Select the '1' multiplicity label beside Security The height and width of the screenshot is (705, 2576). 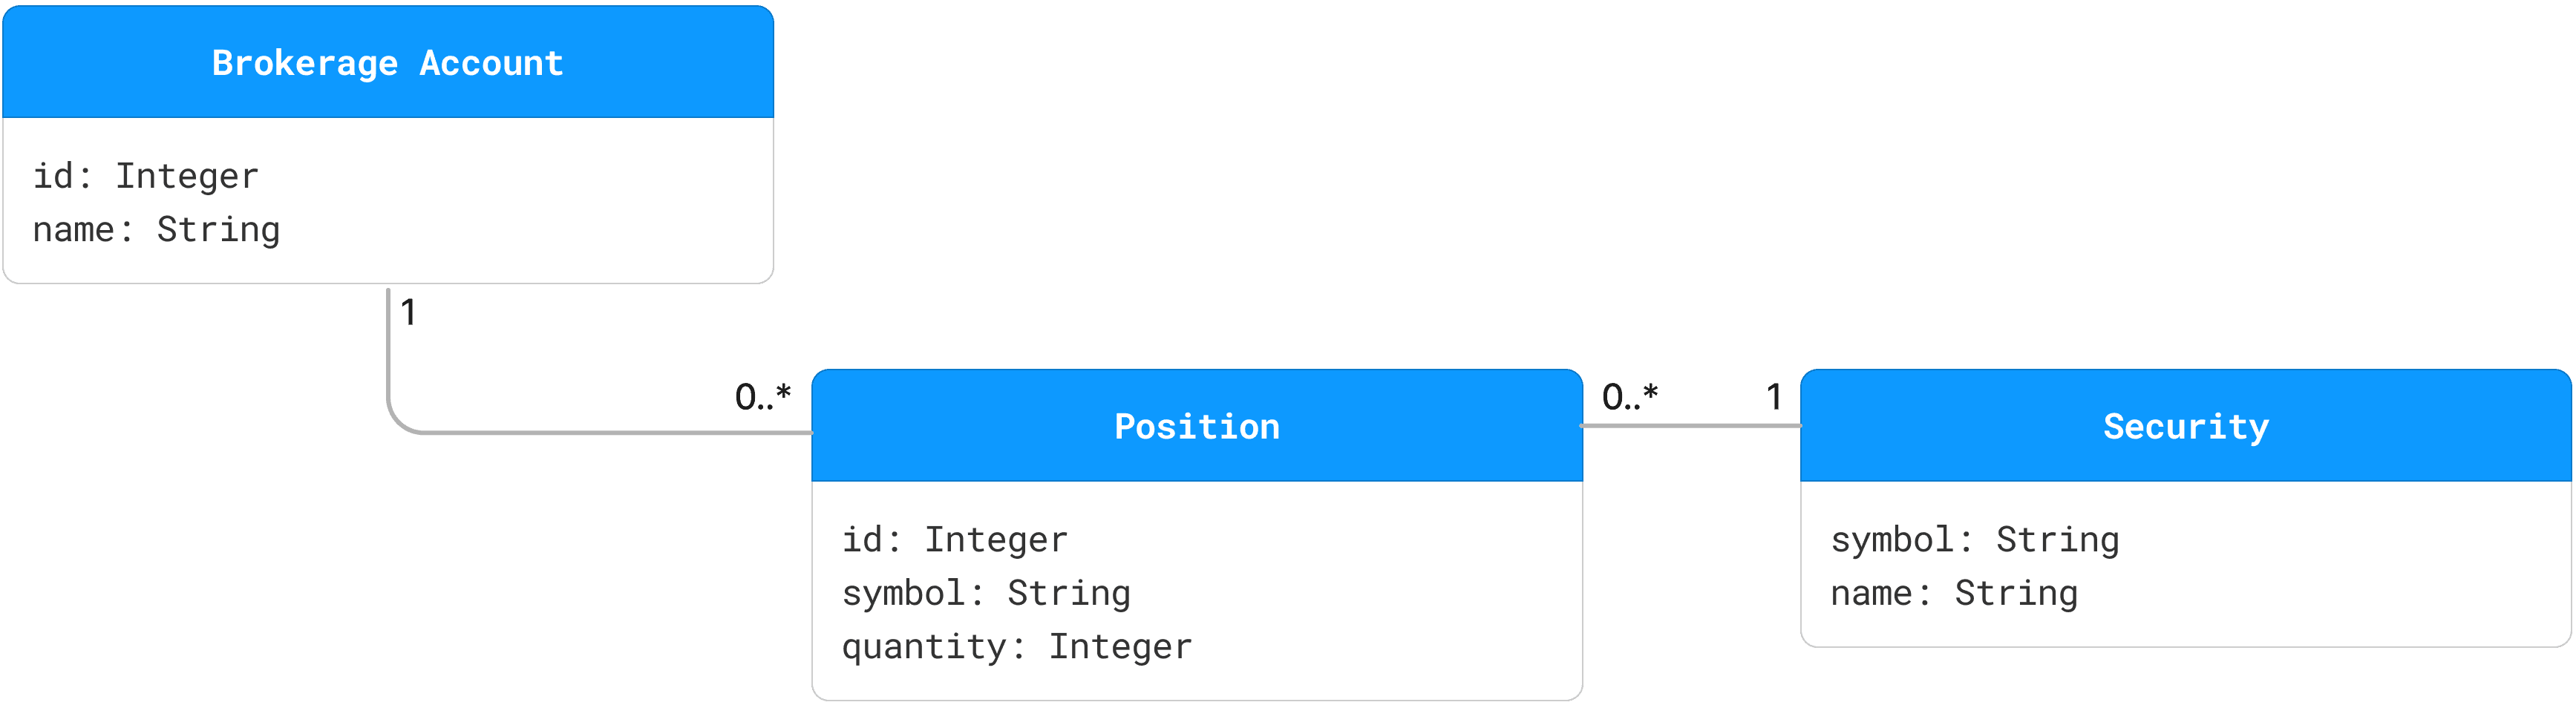[1774, 397]
